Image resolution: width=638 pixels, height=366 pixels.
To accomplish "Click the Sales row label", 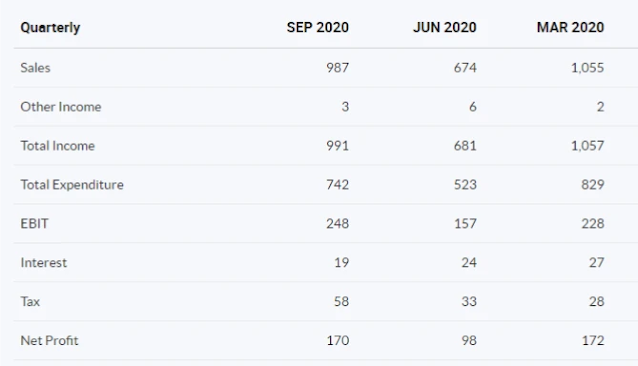I will pos(35,68).
